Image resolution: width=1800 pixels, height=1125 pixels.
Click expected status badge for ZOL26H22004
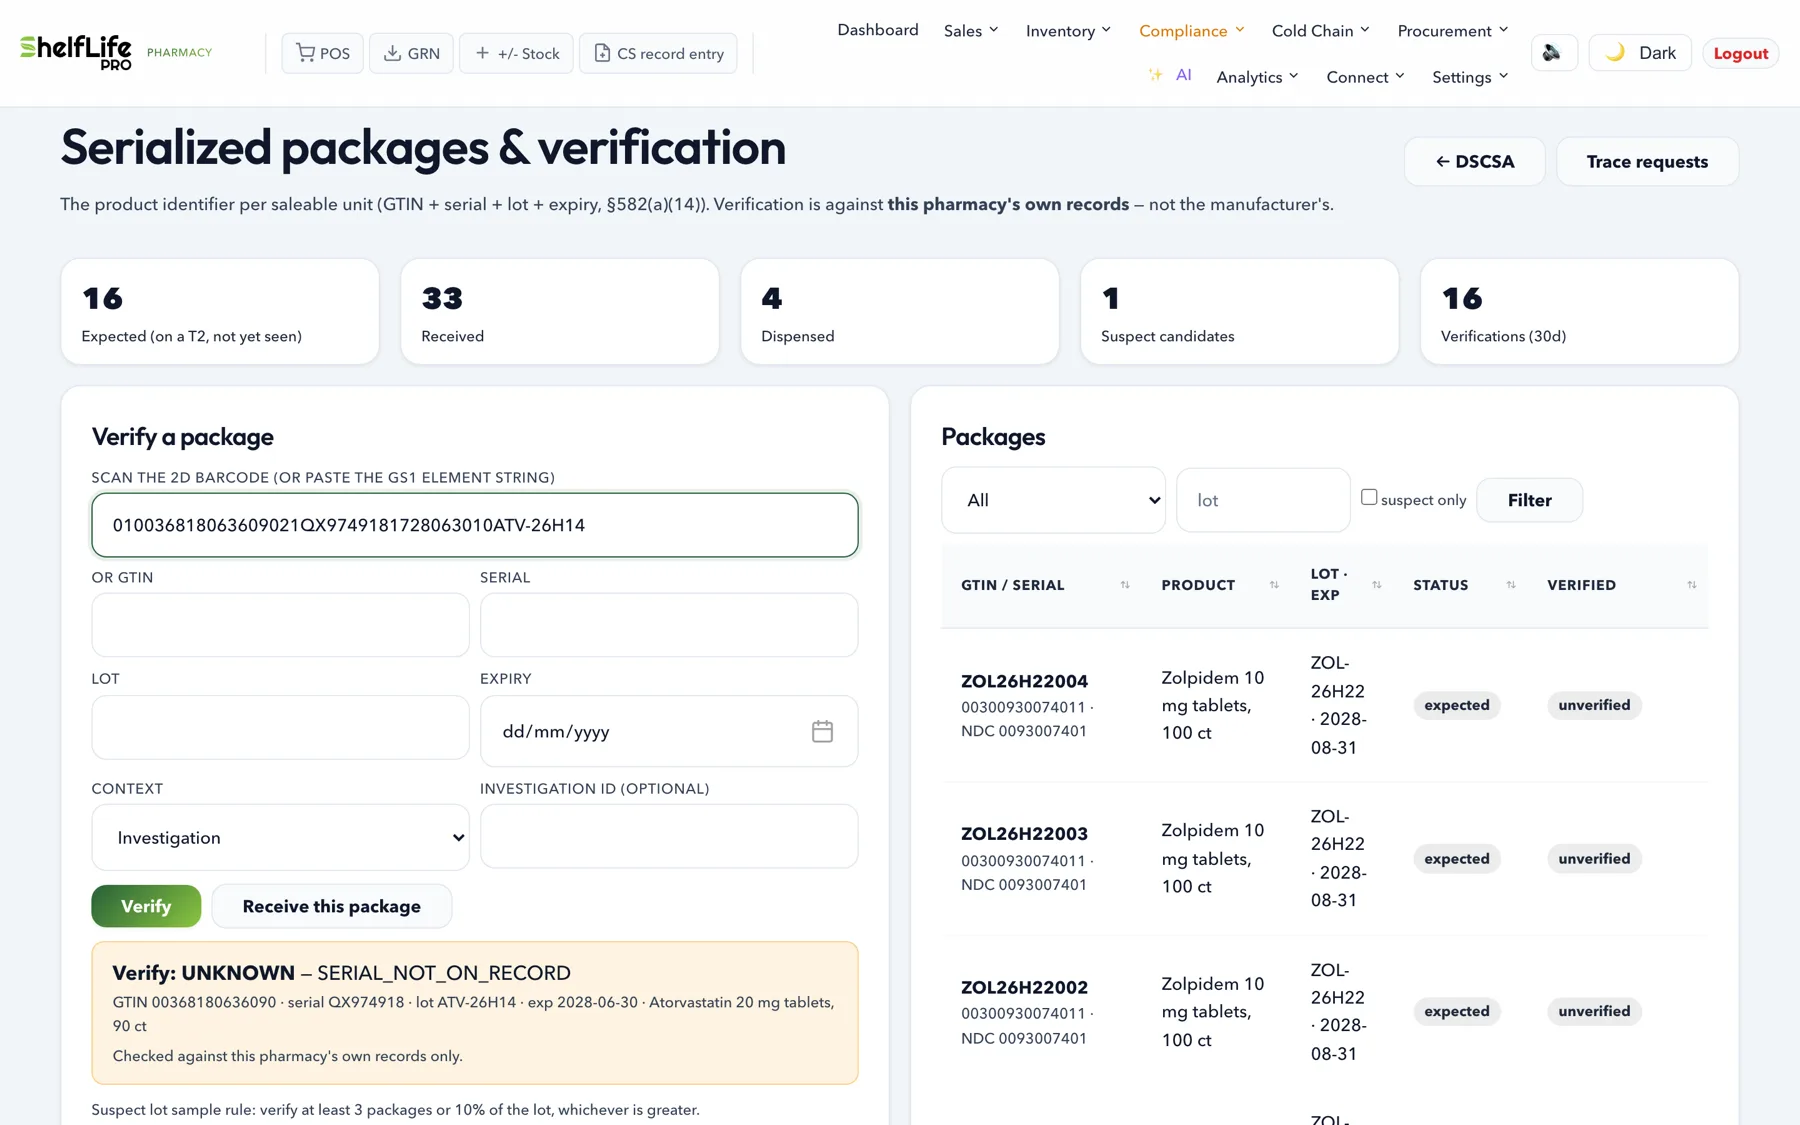[1456, 705]
